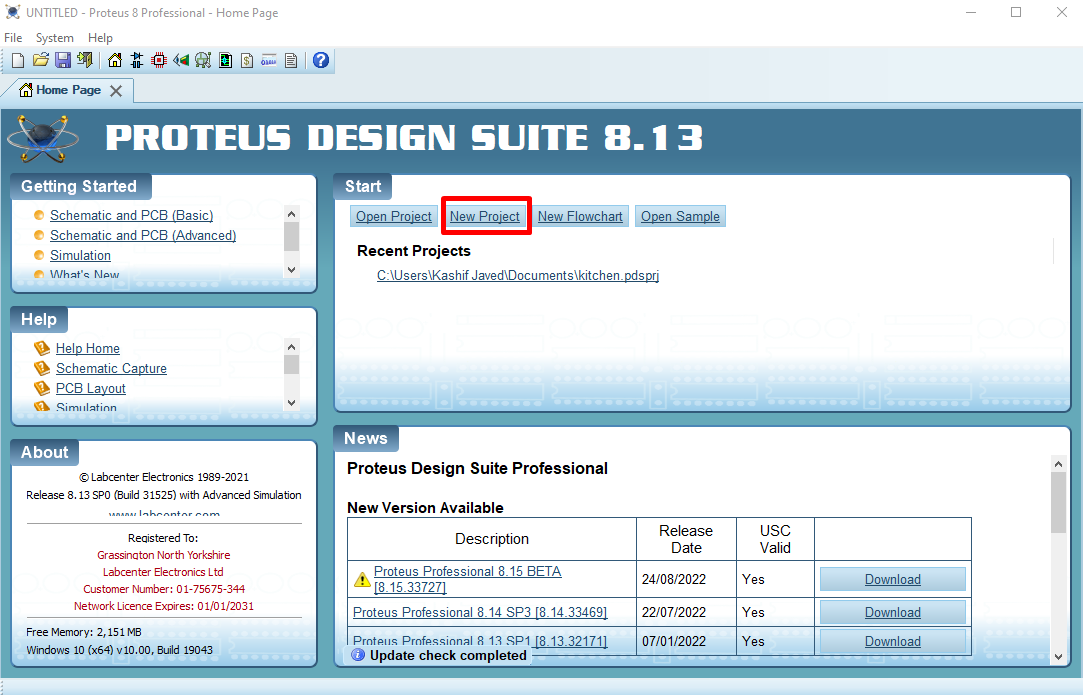The image size is (1083, 695).
Task: Click the blue Help question mark icon
Action: (x=320, y=60)
